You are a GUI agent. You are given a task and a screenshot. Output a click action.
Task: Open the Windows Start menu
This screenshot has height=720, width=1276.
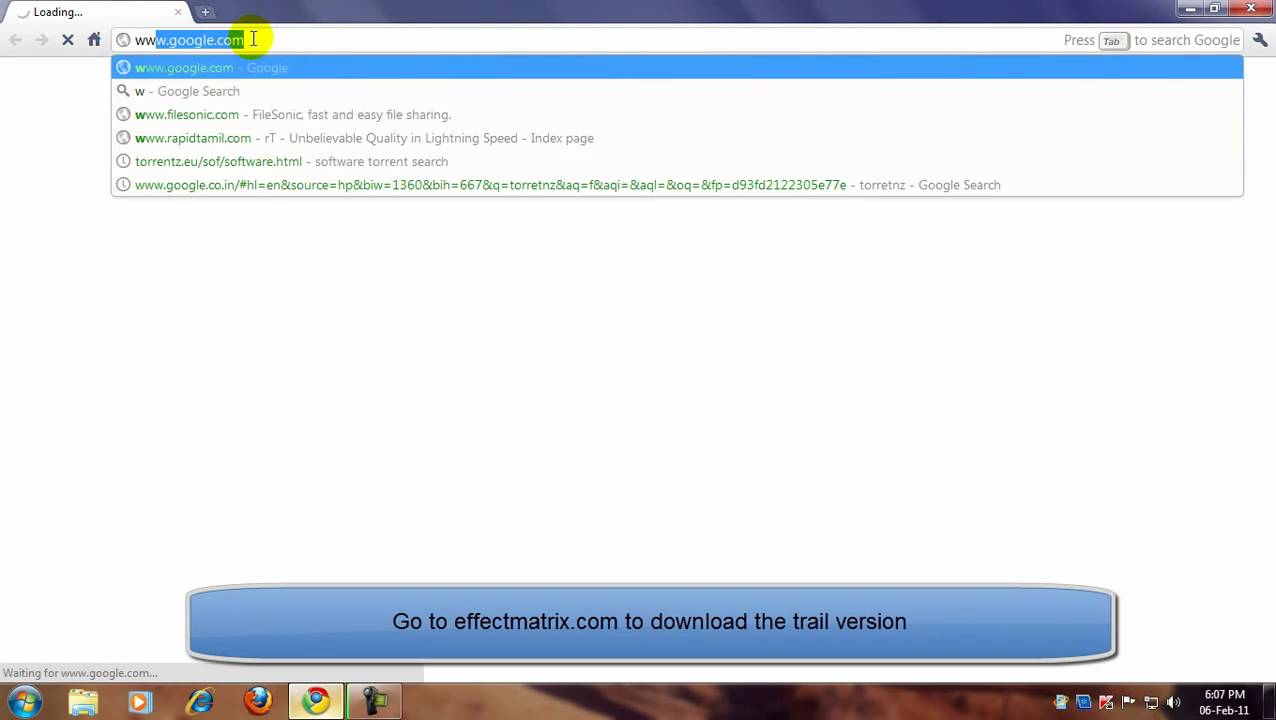24,702
